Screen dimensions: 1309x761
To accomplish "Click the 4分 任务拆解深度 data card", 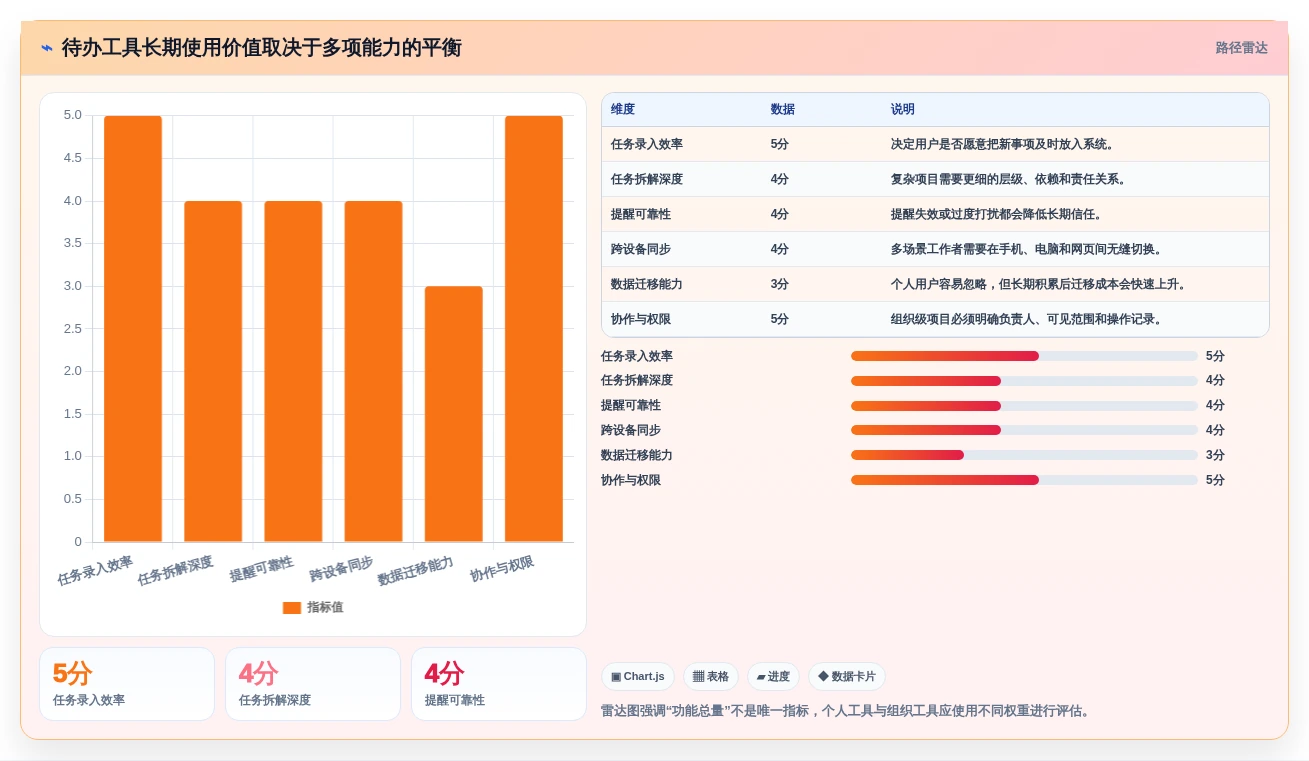I will [x=313, y=684].
